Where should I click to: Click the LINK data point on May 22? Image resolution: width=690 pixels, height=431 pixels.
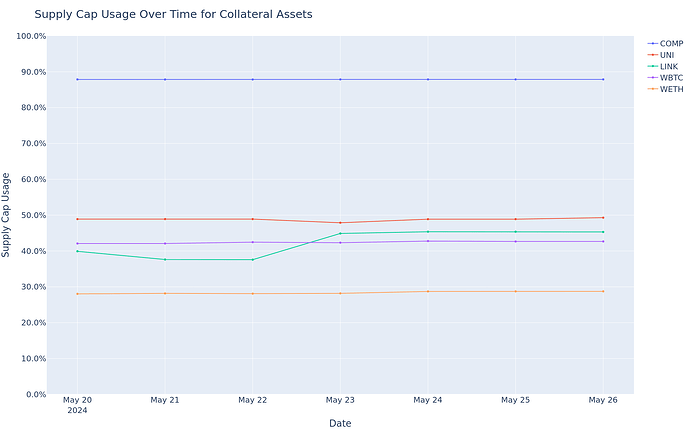pos(252,260)
